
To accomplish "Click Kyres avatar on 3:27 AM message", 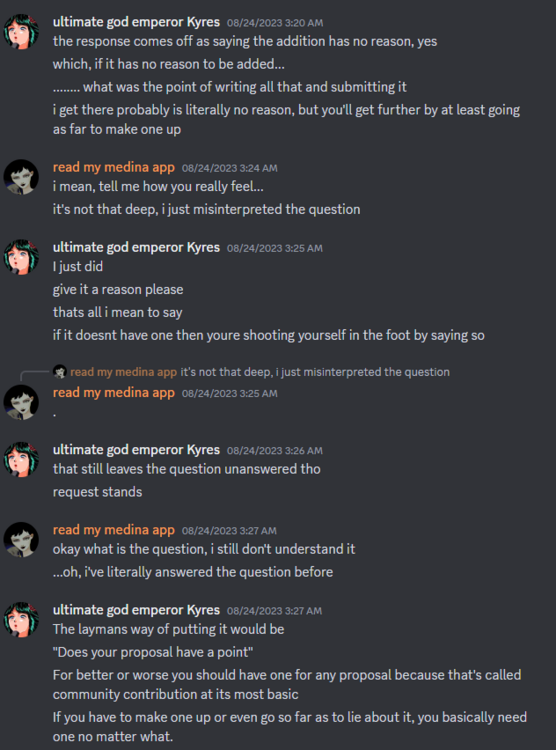I will point(21,619).
